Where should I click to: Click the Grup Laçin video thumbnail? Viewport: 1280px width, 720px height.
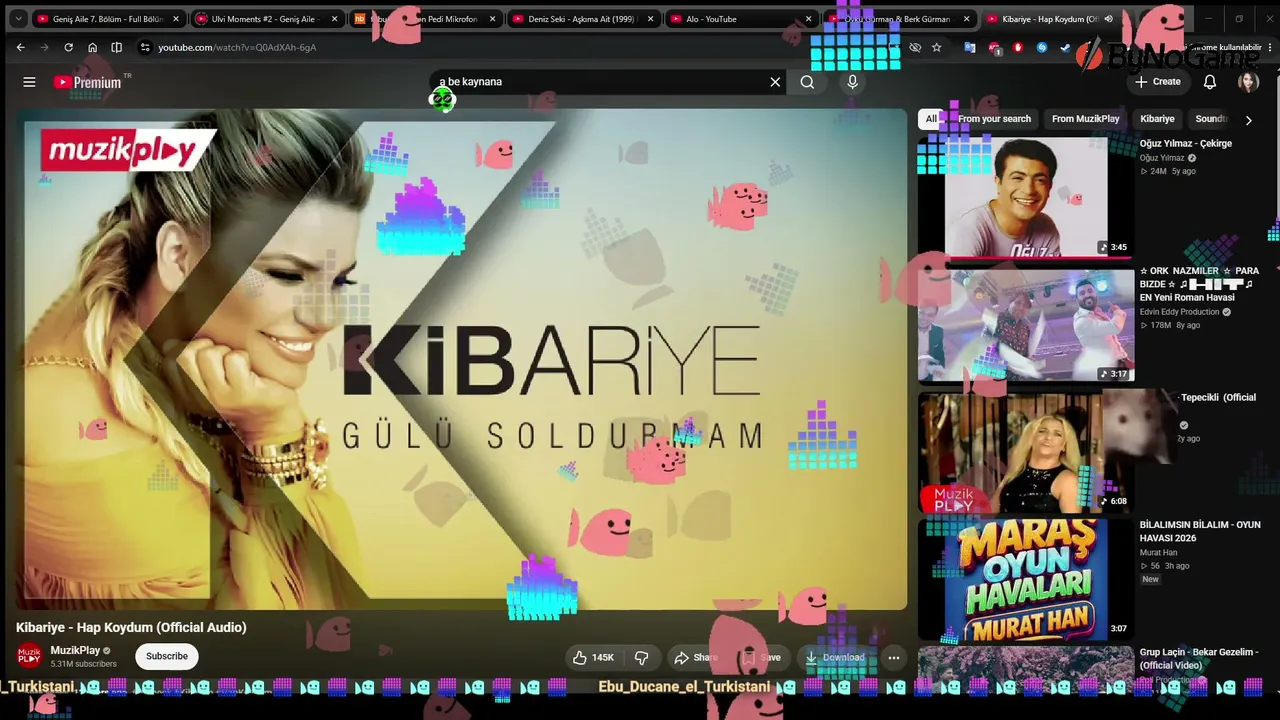click(x=1026, y=670)
